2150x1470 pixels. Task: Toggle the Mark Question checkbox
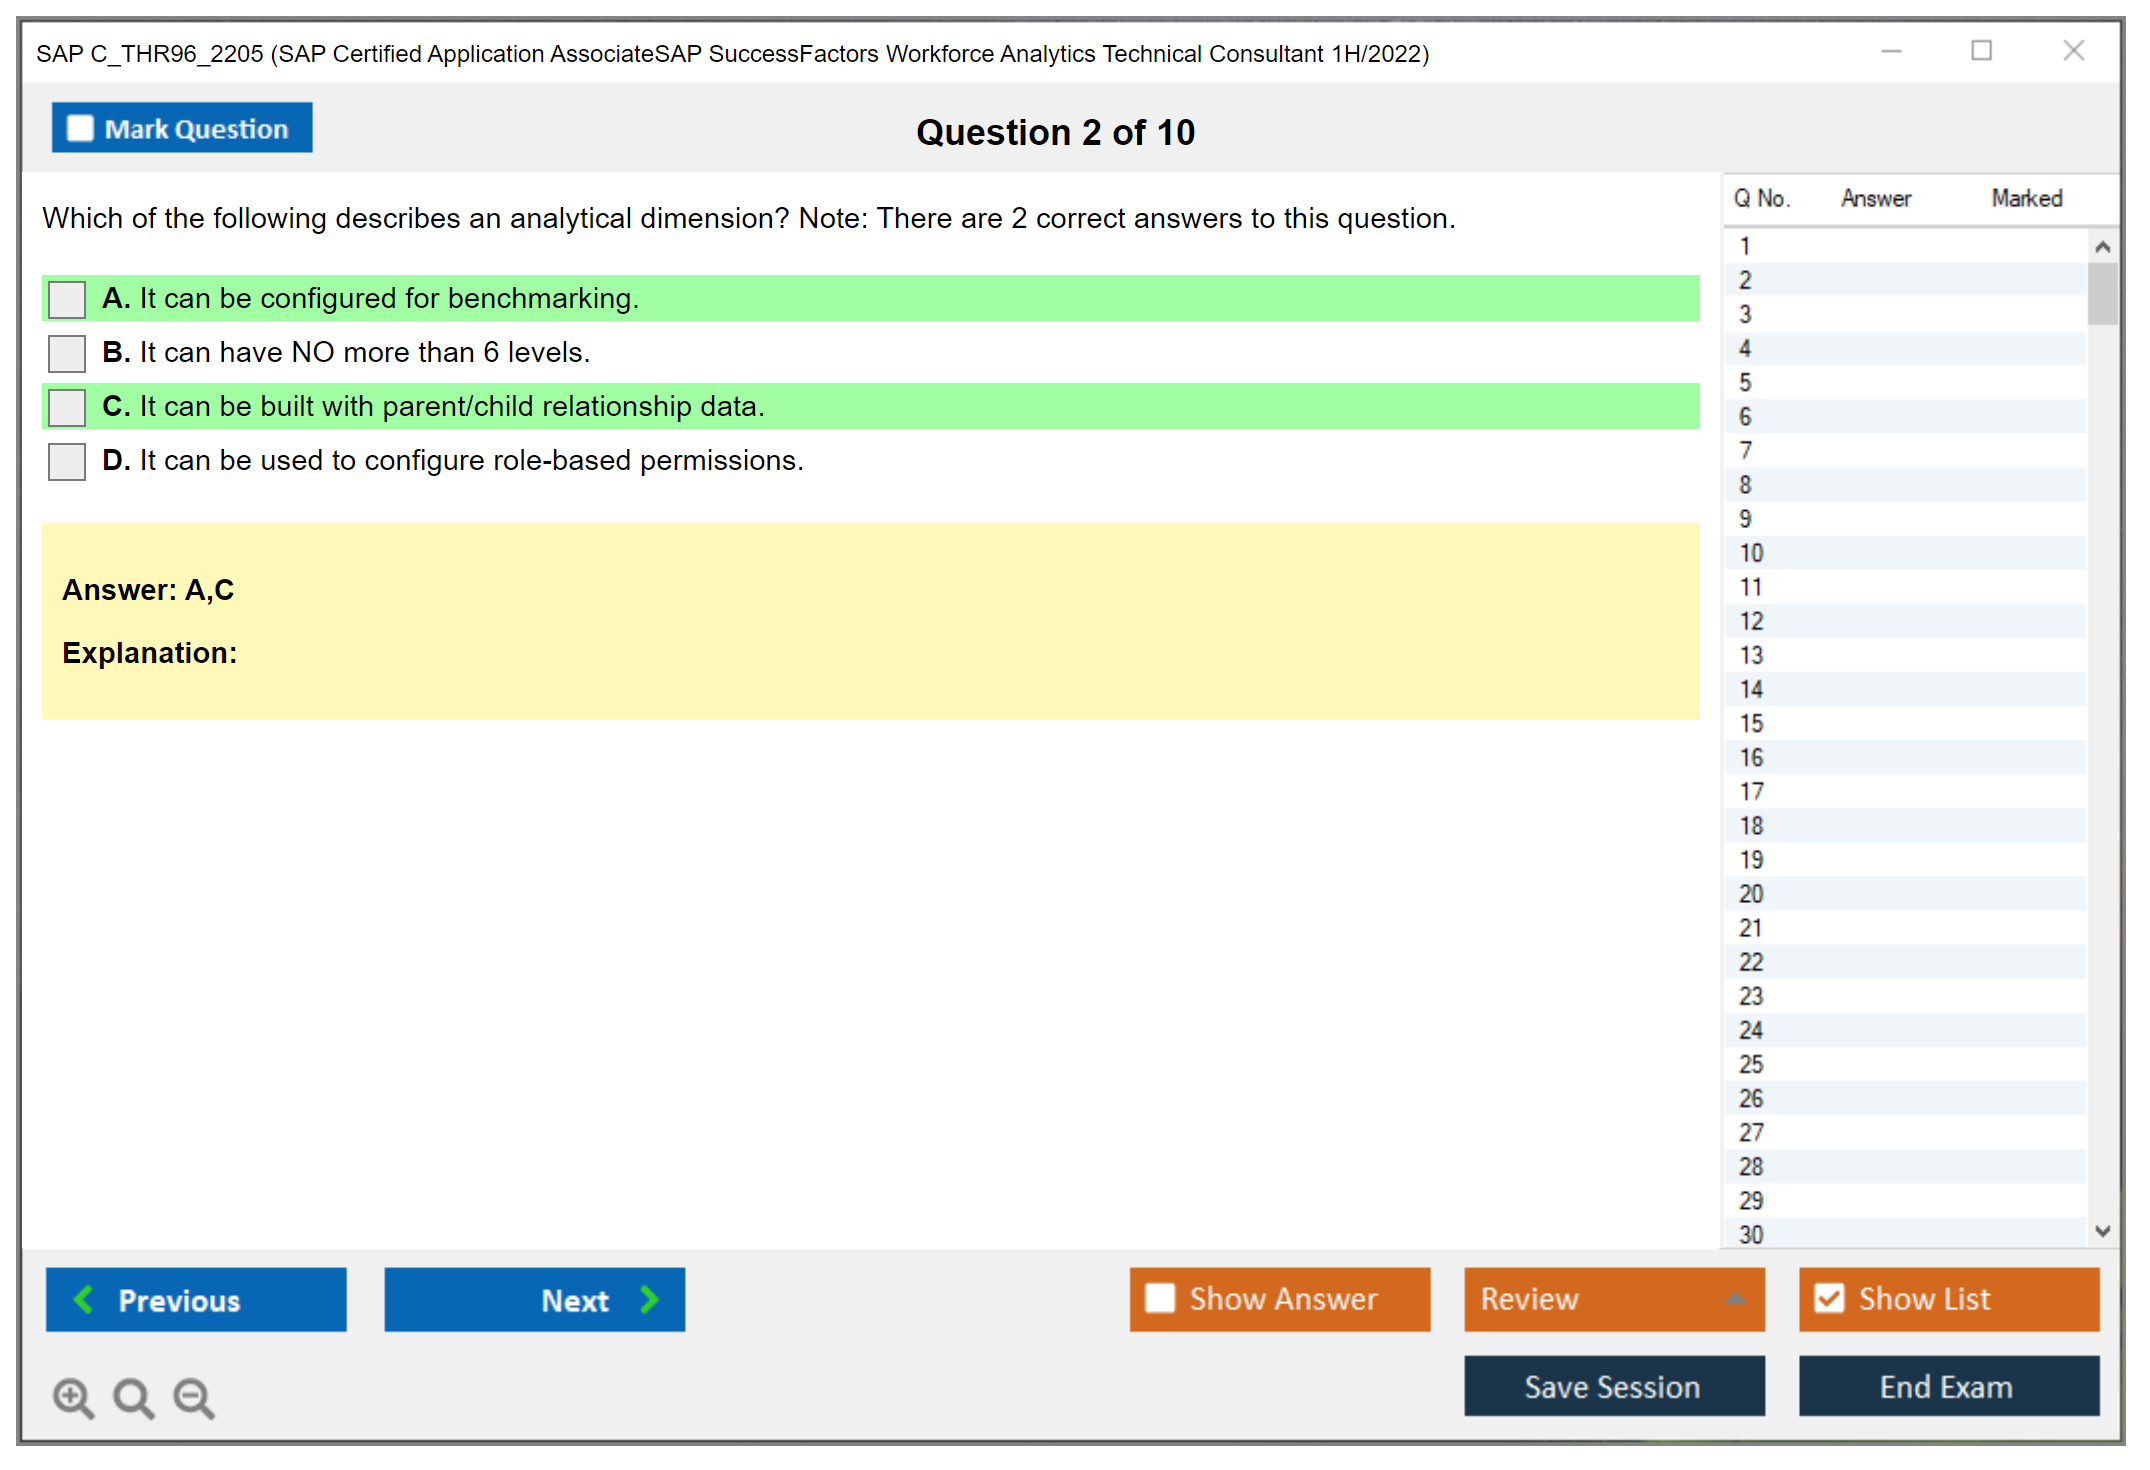click(x=80, y=128)
